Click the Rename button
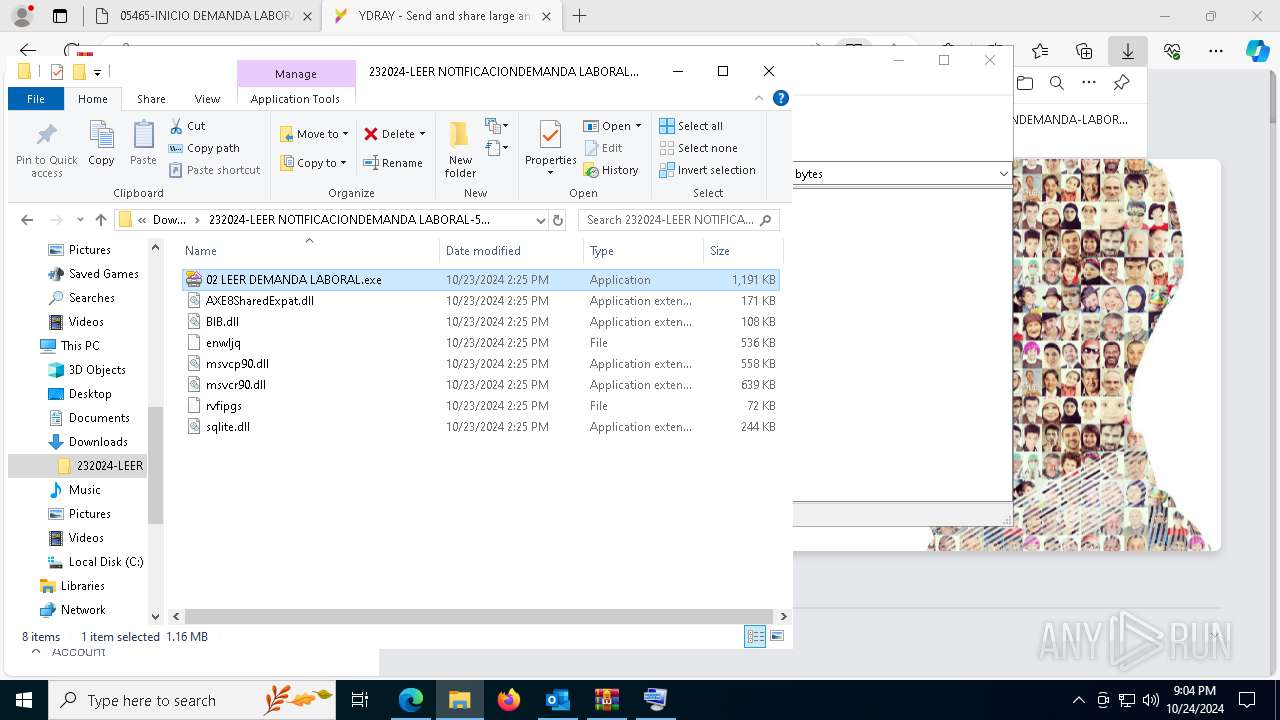This screenshot has width=1280, height=720. [393, 163]
